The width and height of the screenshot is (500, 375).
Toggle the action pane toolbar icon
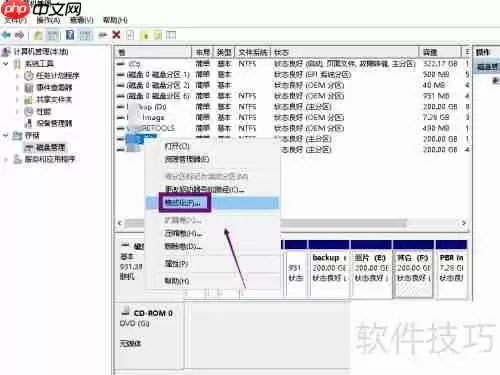click(85, 35)
